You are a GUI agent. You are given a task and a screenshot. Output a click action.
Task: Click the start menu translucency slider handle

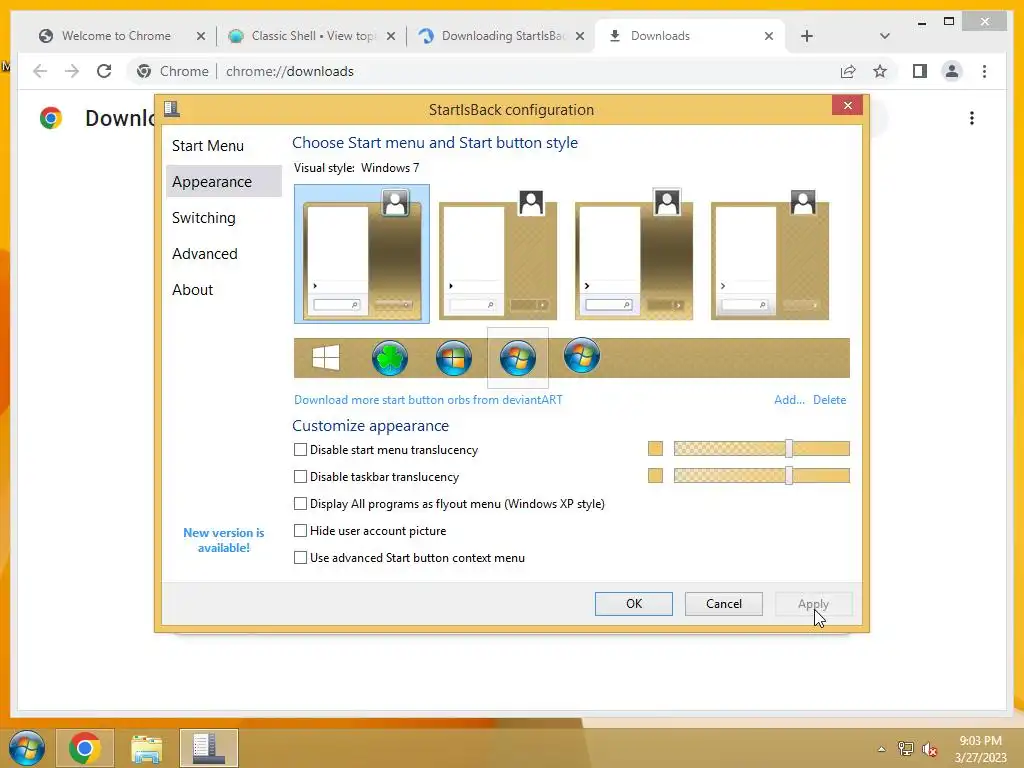pyautogui.click(x=789, y=449)
